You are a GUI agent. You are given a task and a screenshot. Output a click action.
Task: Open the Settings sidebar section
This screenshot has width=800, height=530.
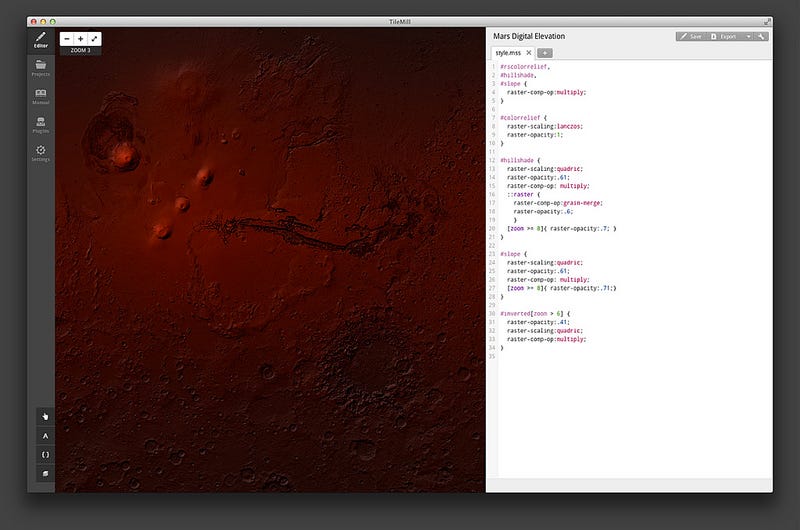tap(41, 154)
